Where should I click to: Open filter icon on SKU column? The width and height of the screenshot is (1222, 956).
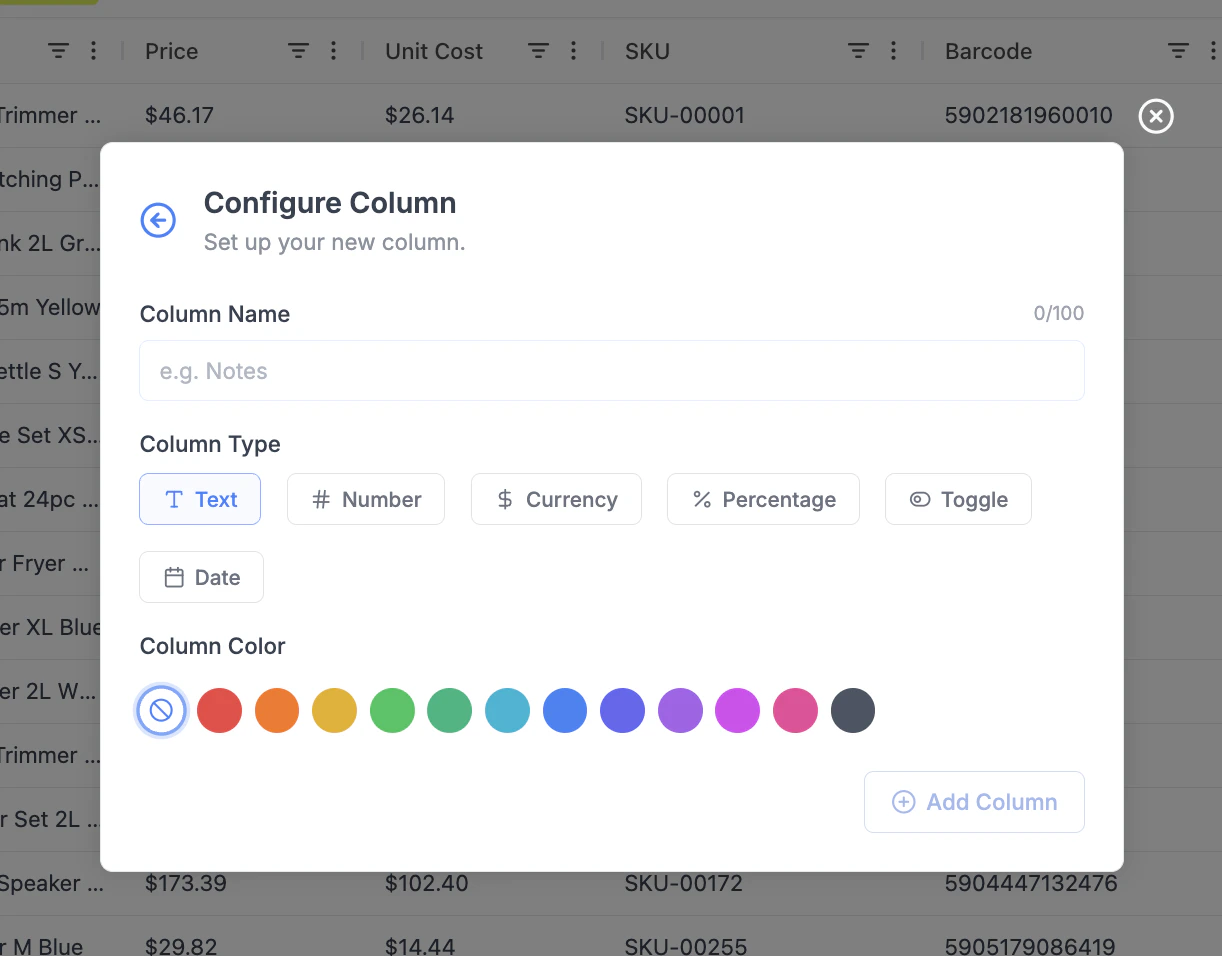(858, 51)
